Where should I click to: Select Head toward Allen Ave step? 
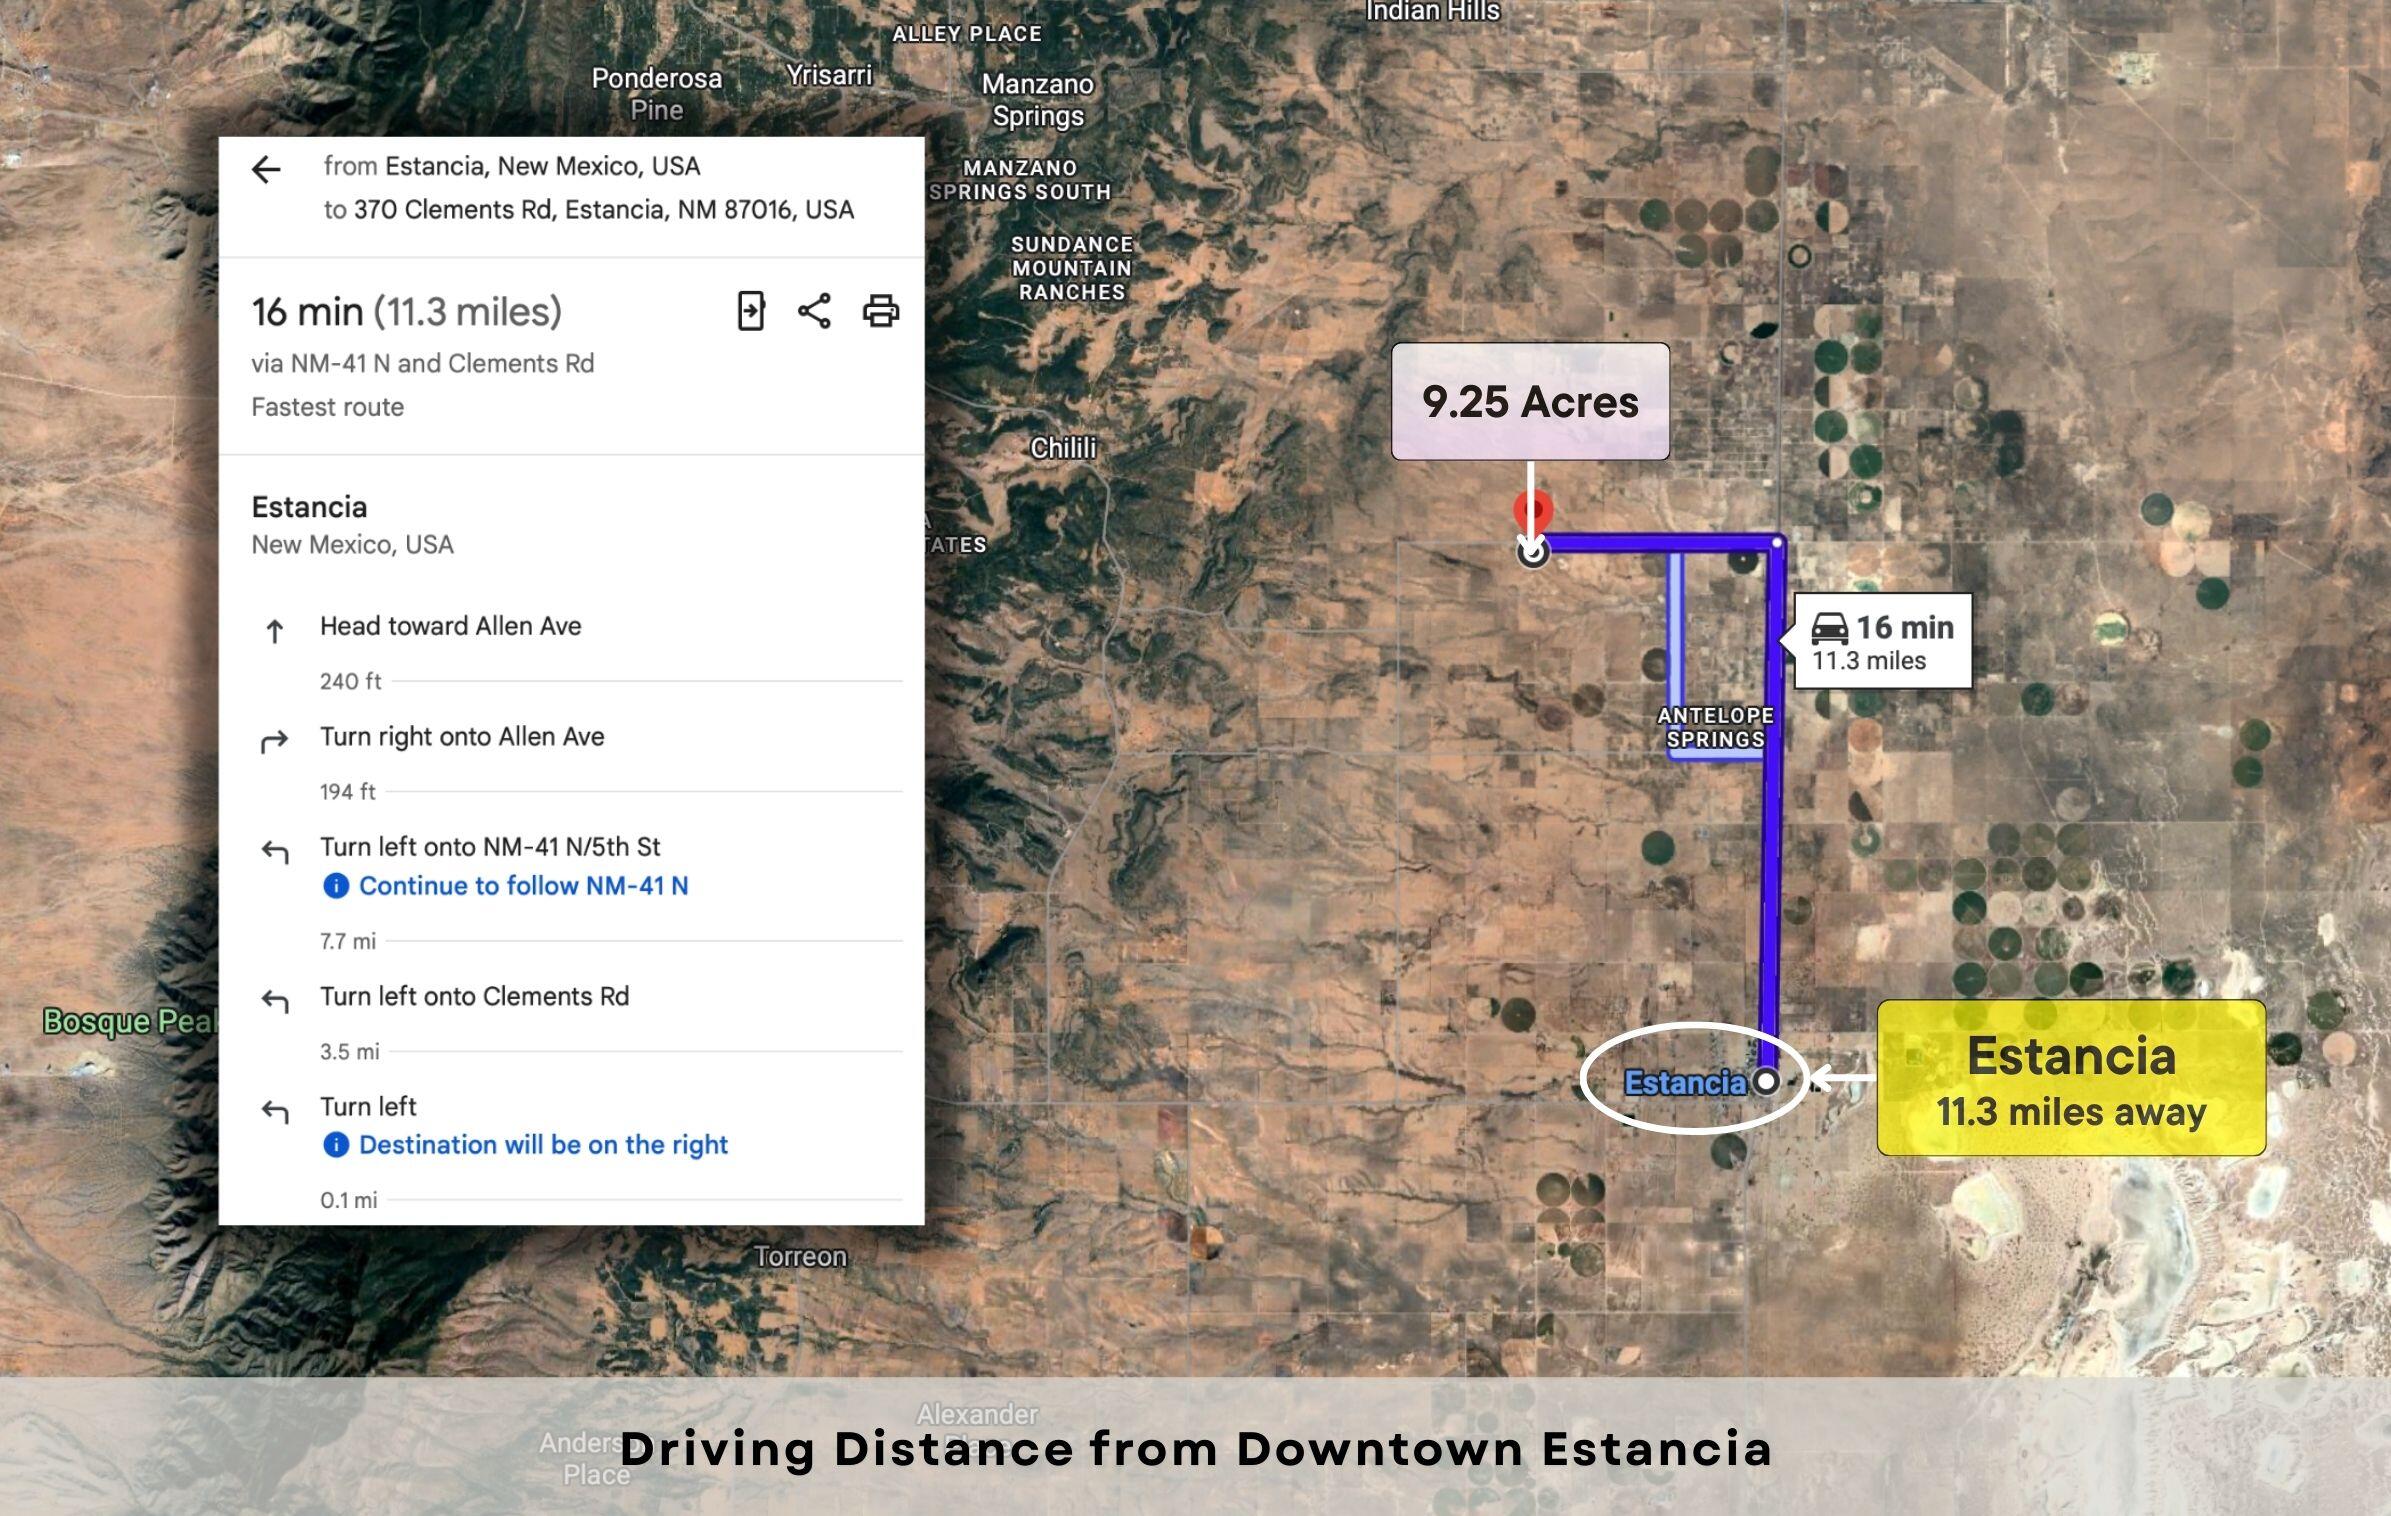click(x=450, y=626)
